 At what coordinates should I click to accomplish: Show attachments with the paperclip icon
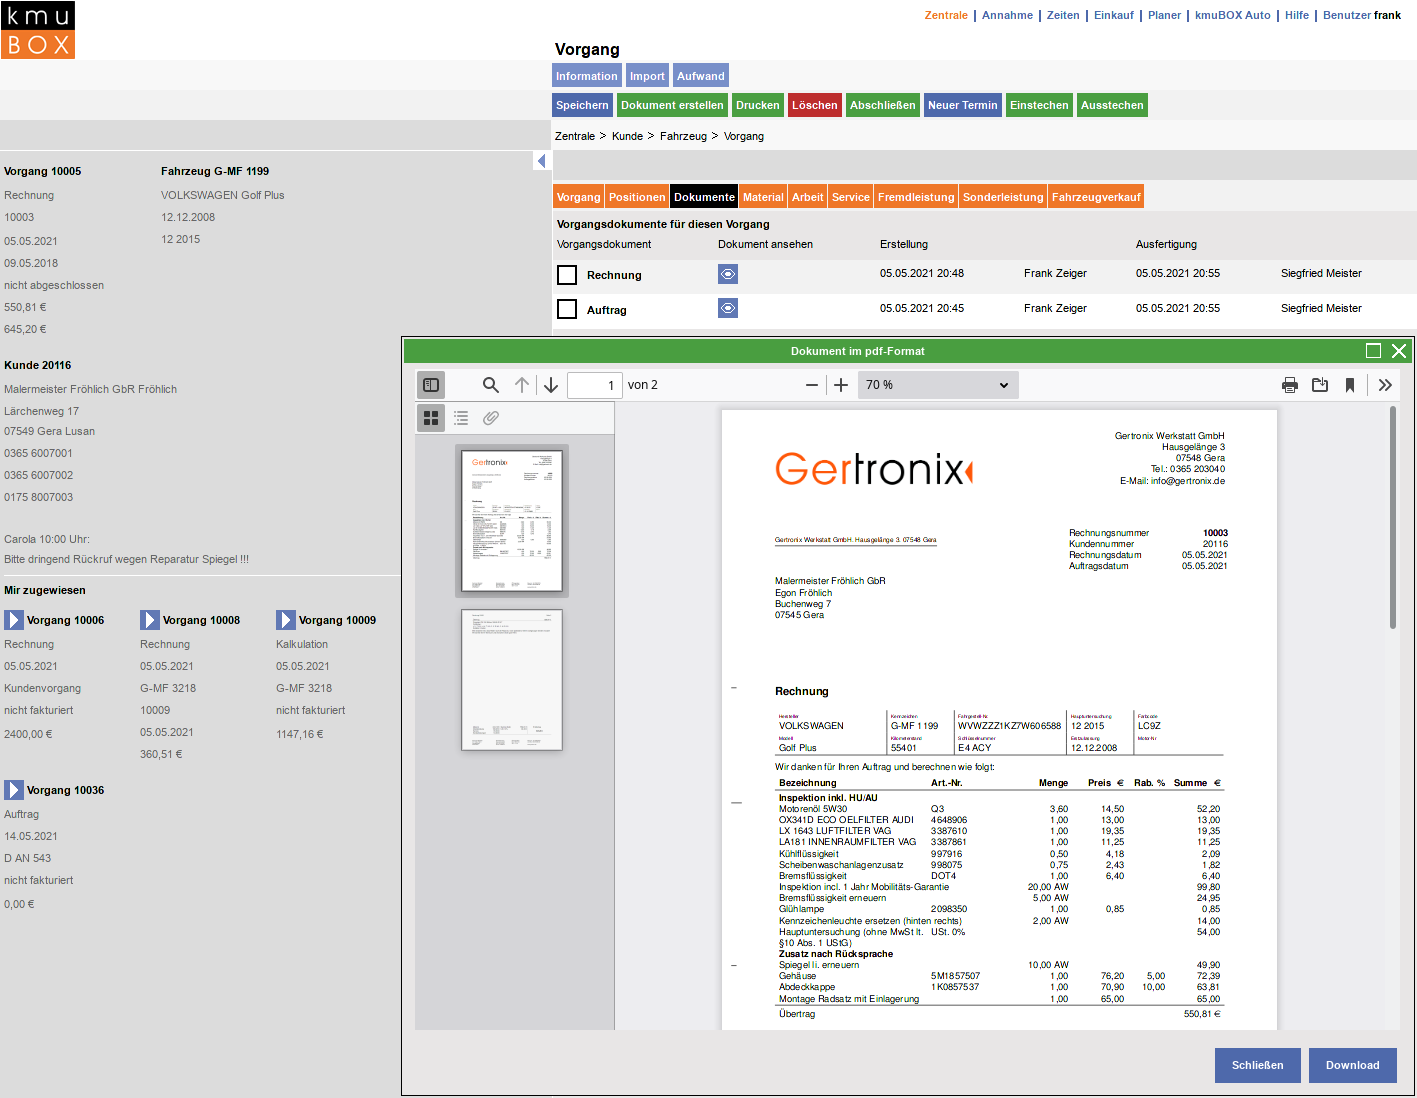pos(491,418)
